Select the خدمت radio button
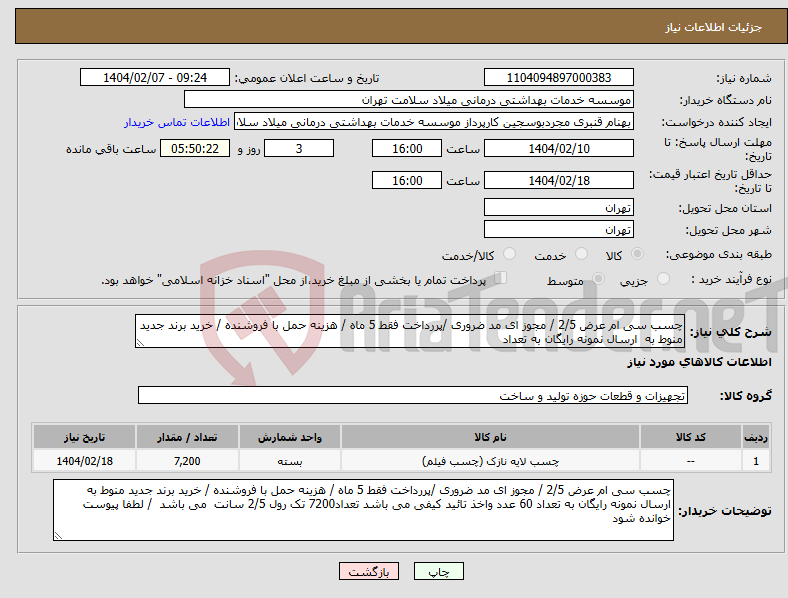788x598 pixels. click(581, 254)
